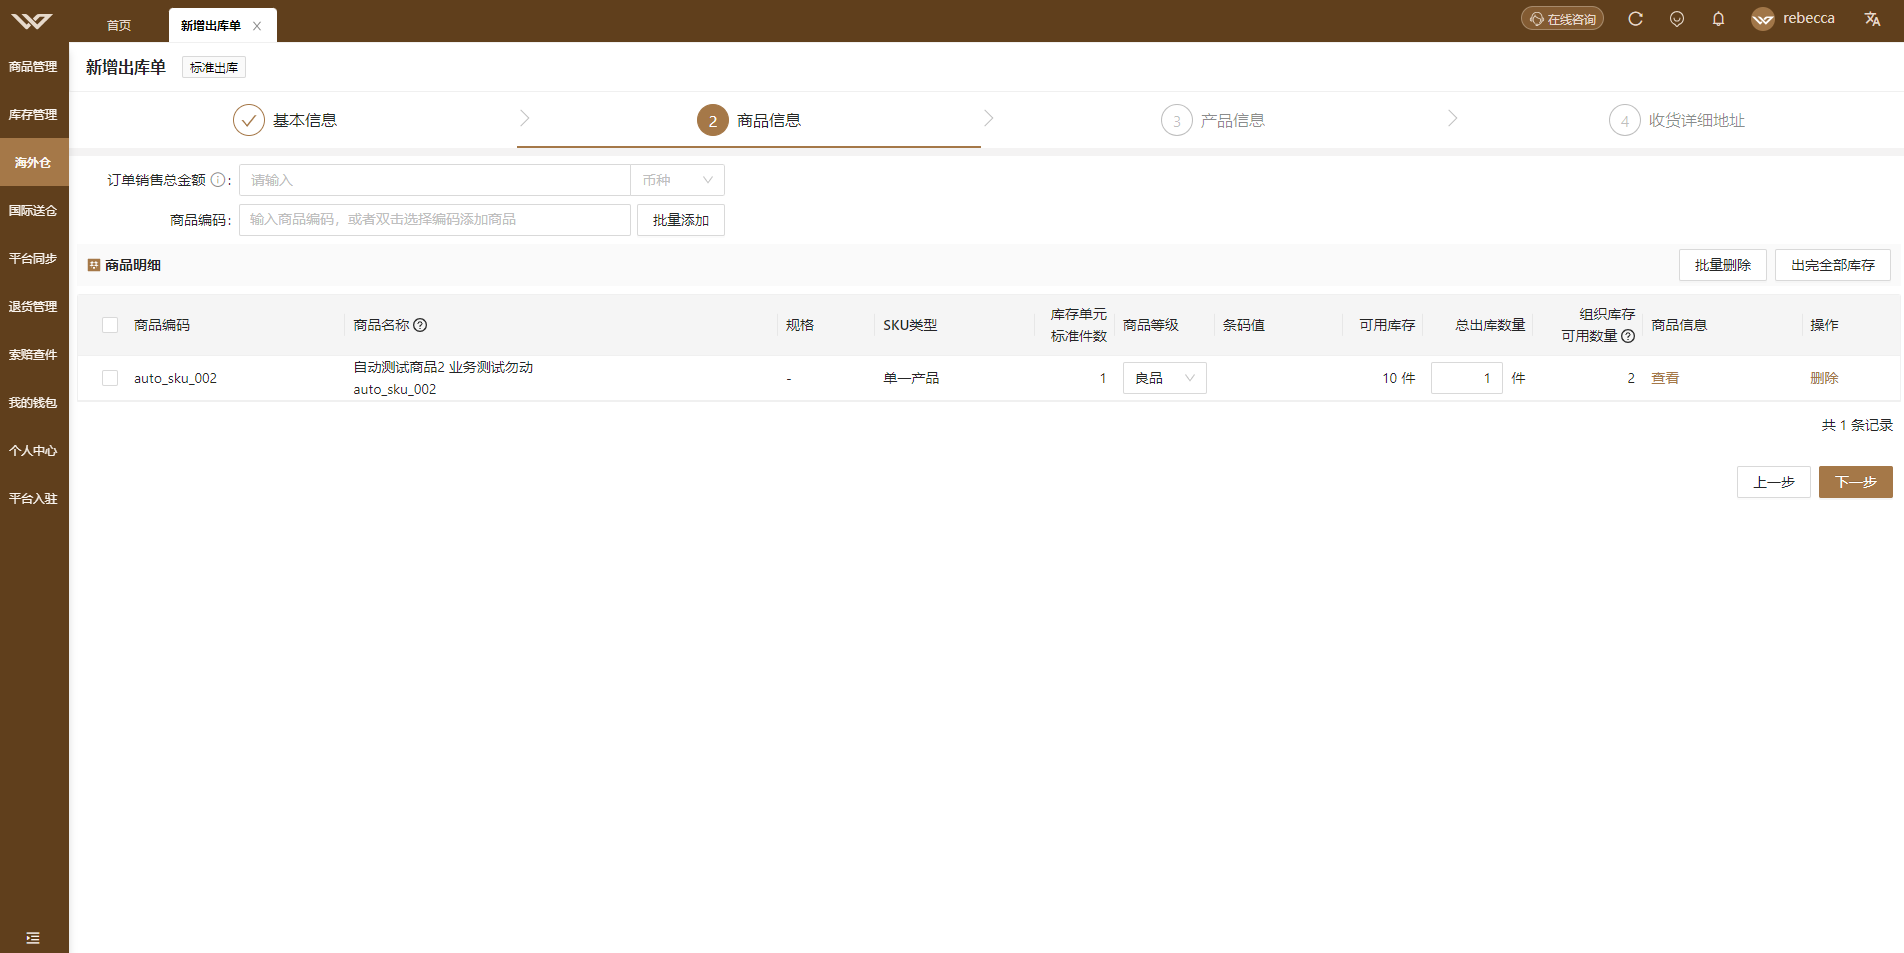Open 平台同步 in the sidebar
Screen dimensions: 1904x953
tap(34, 259)
